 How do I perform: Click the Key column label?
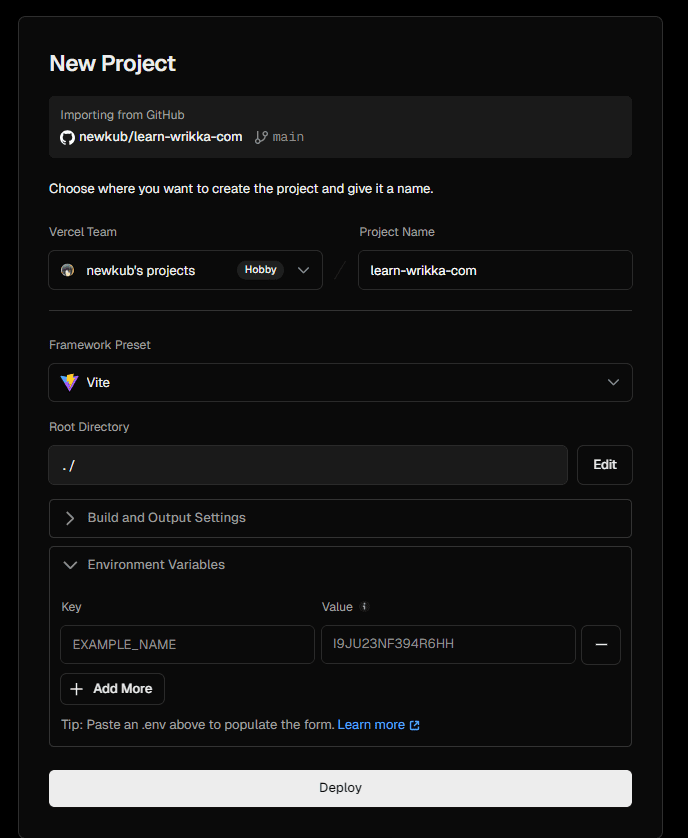tap(71, 607)
